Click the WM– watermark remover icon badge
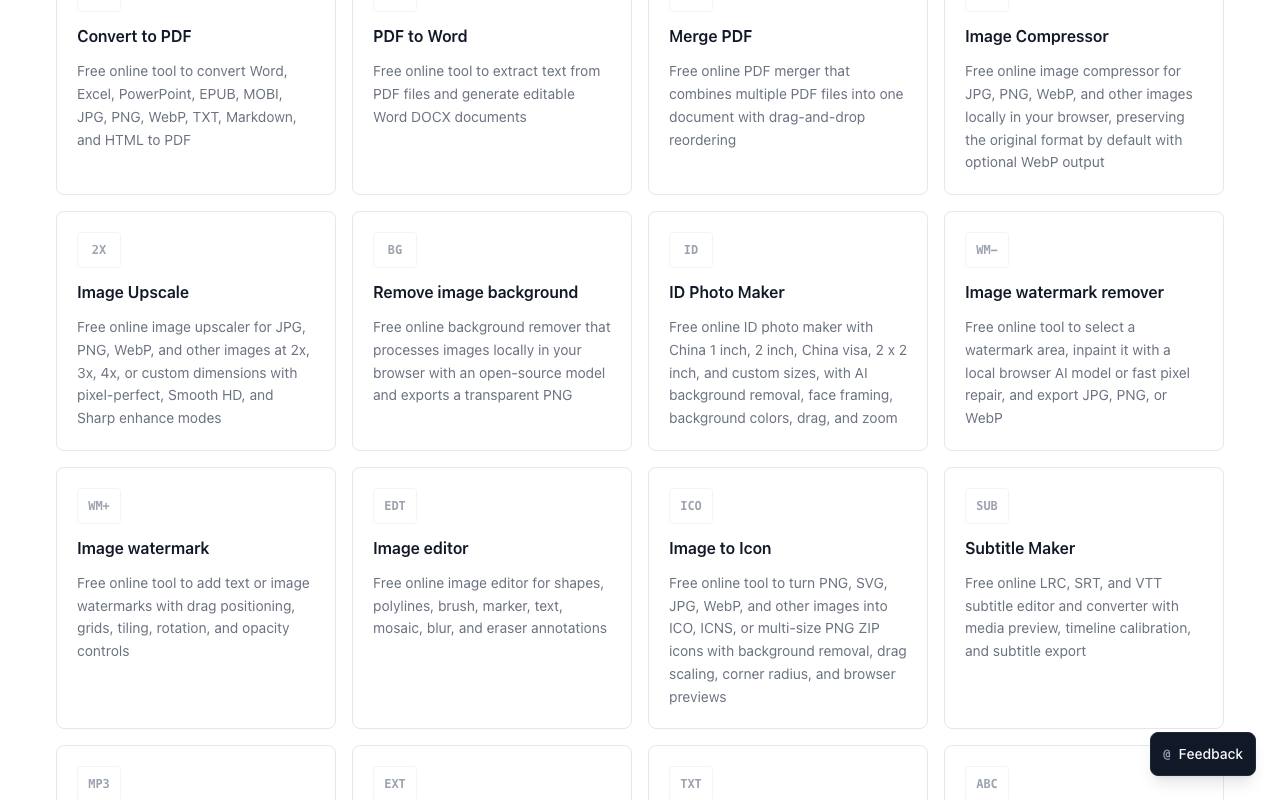This screenshot has width=1280, height=800. point(987,250)
